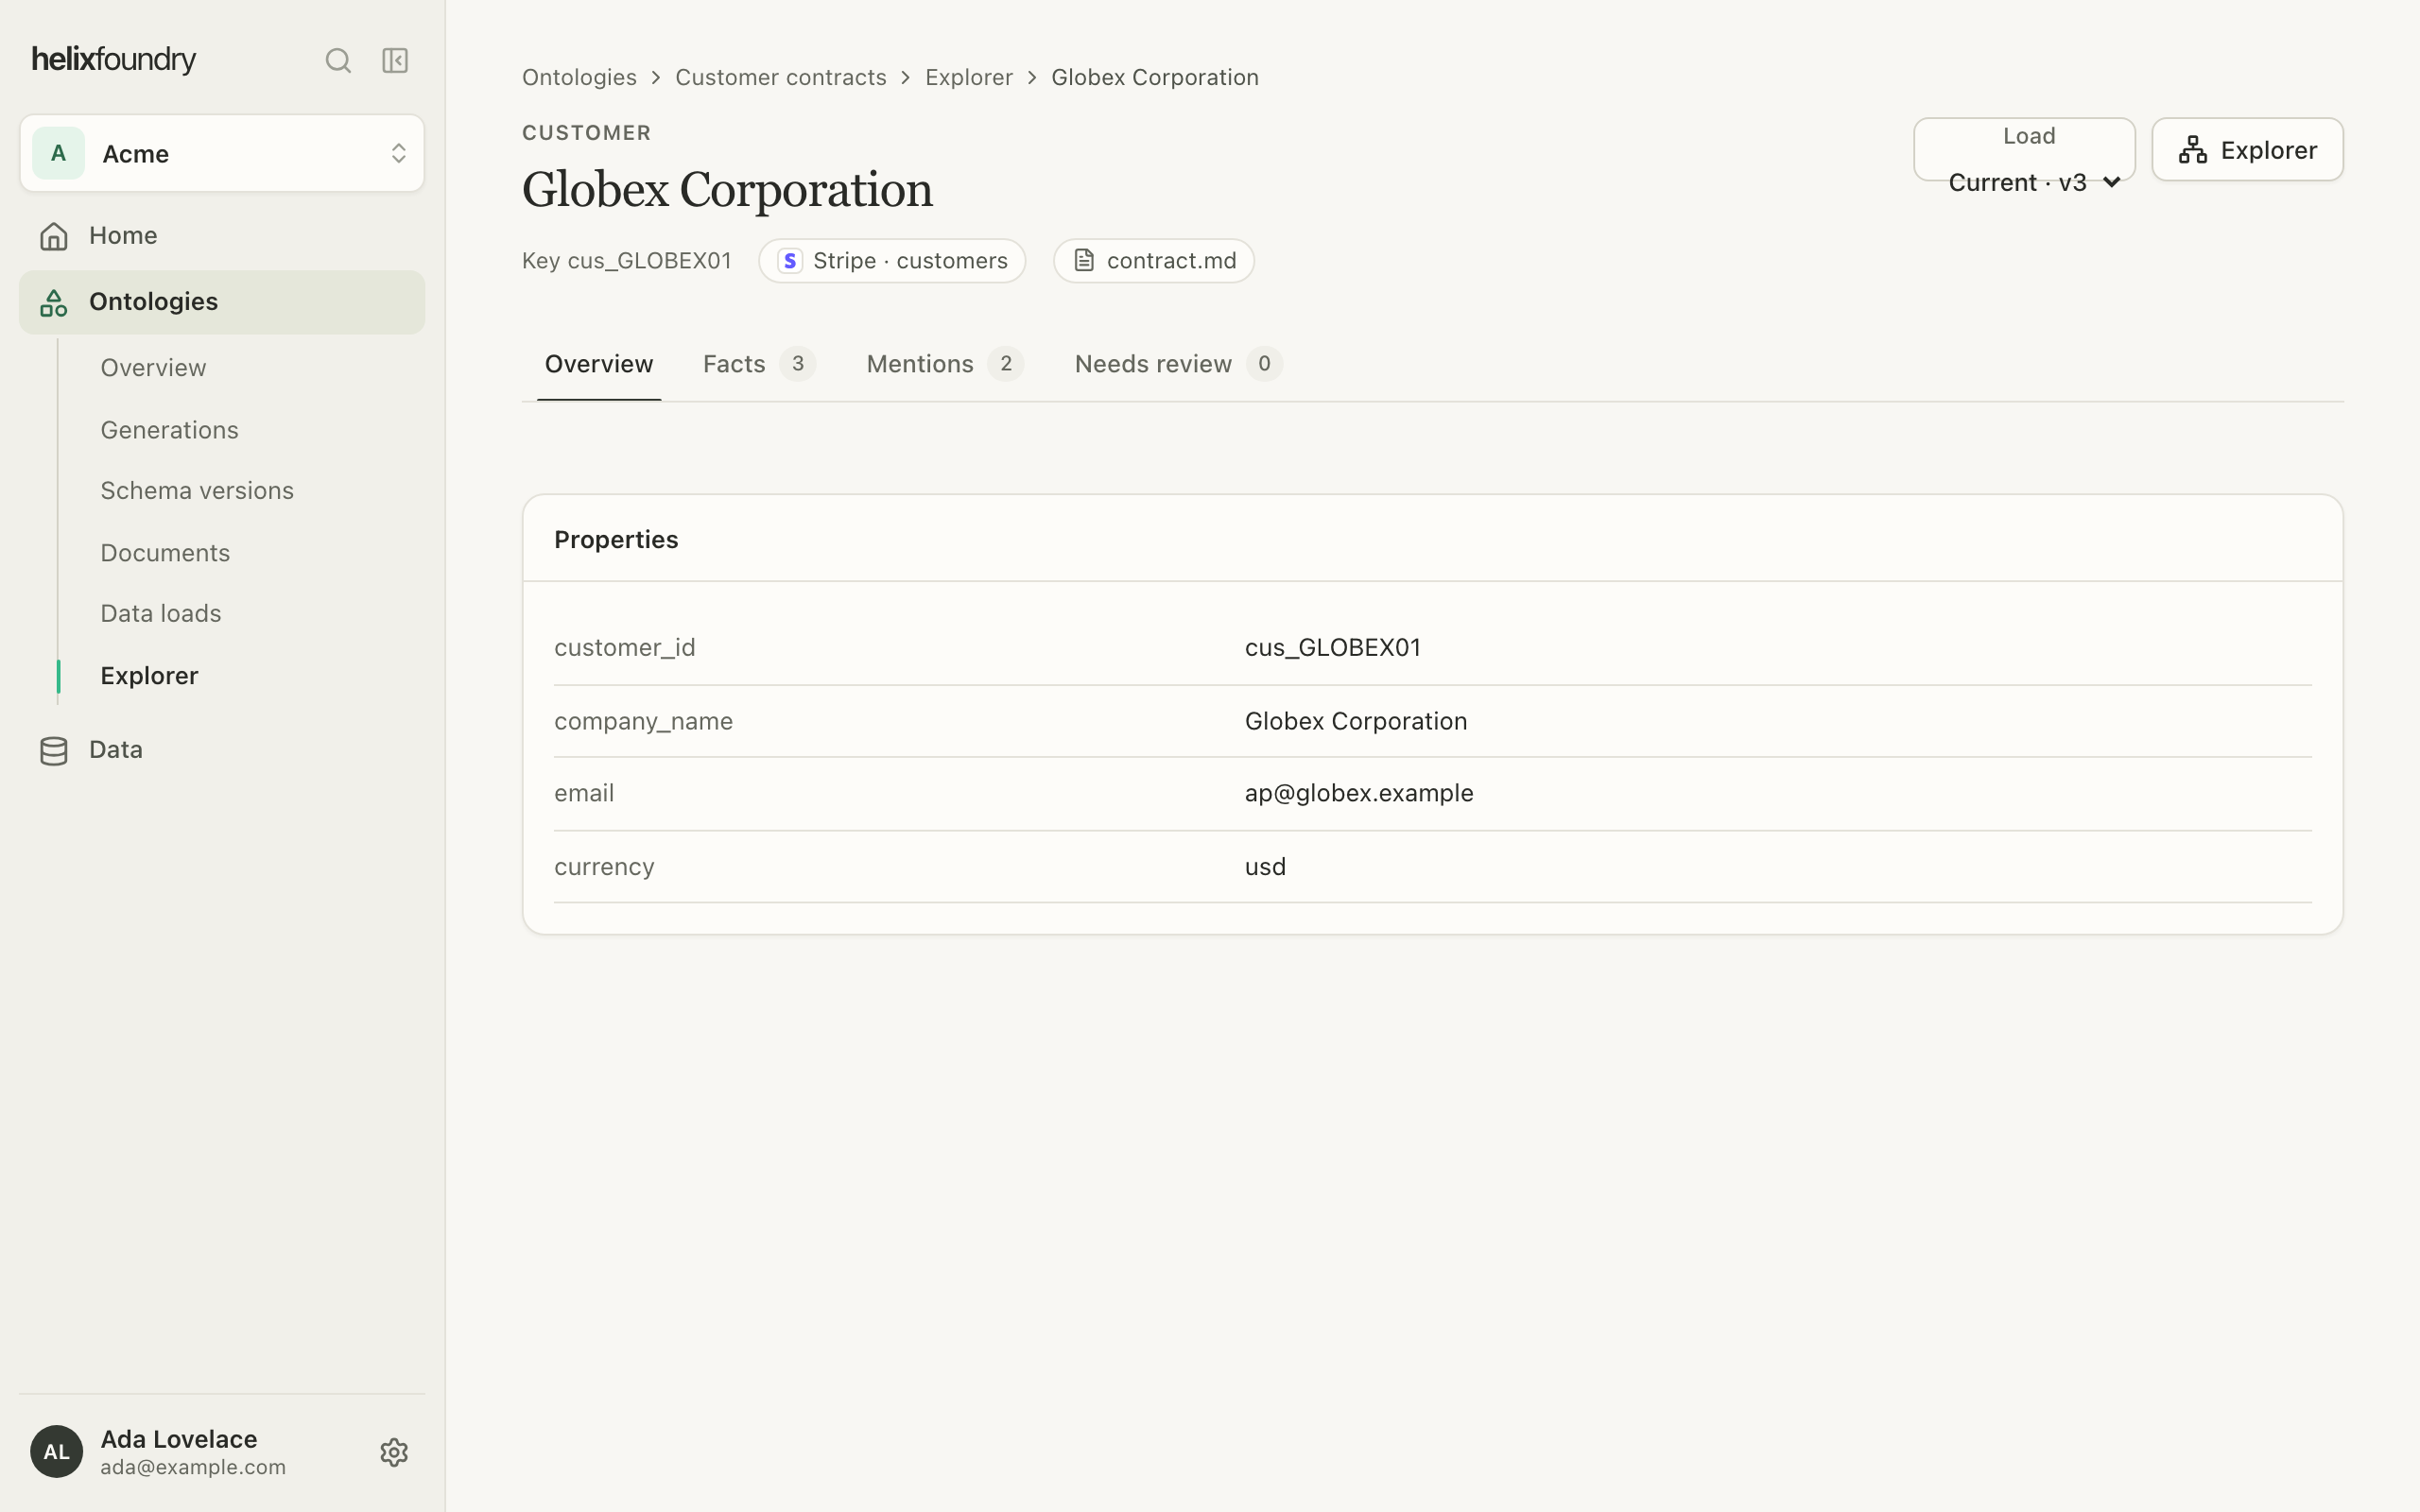This screenshot has width=2420, height=1512.
Task: Go to Home in sidebar
Action: (222, 236)
